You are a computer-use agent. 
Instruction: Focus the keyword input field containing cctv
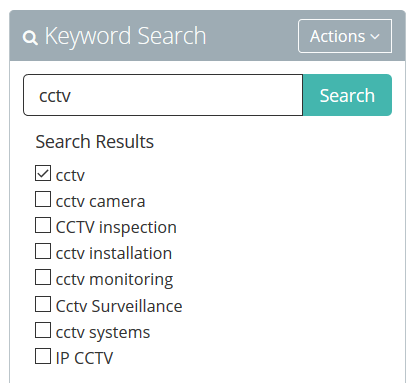[x=163, y=95]
